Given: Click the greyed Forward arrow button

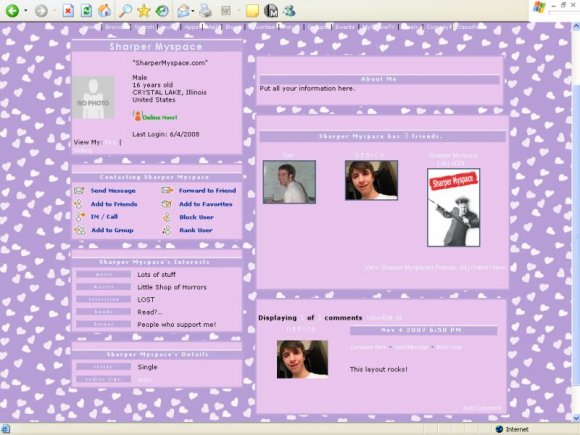Looking at the screenshot, I should click(x=41, y=10).
